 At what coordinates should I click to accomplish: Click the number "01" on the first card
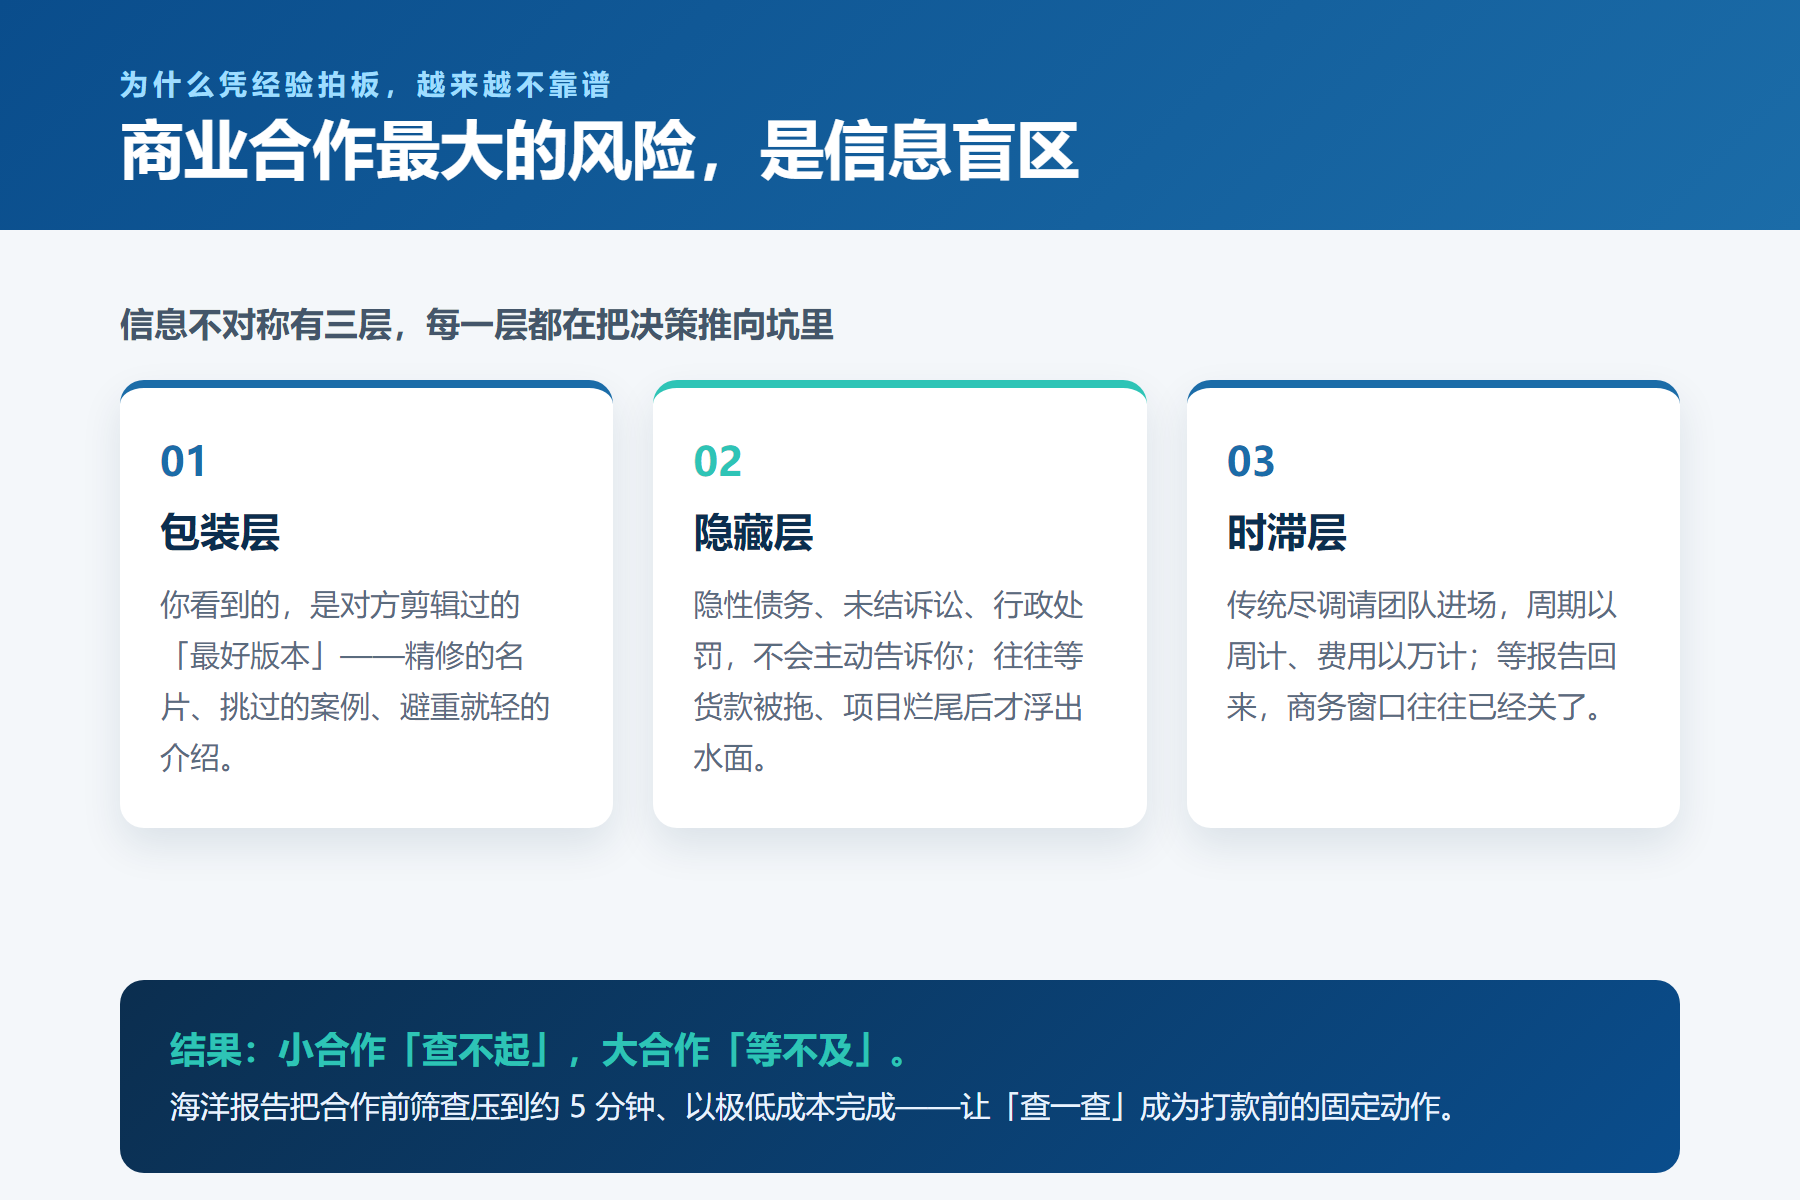click(183, 461)
